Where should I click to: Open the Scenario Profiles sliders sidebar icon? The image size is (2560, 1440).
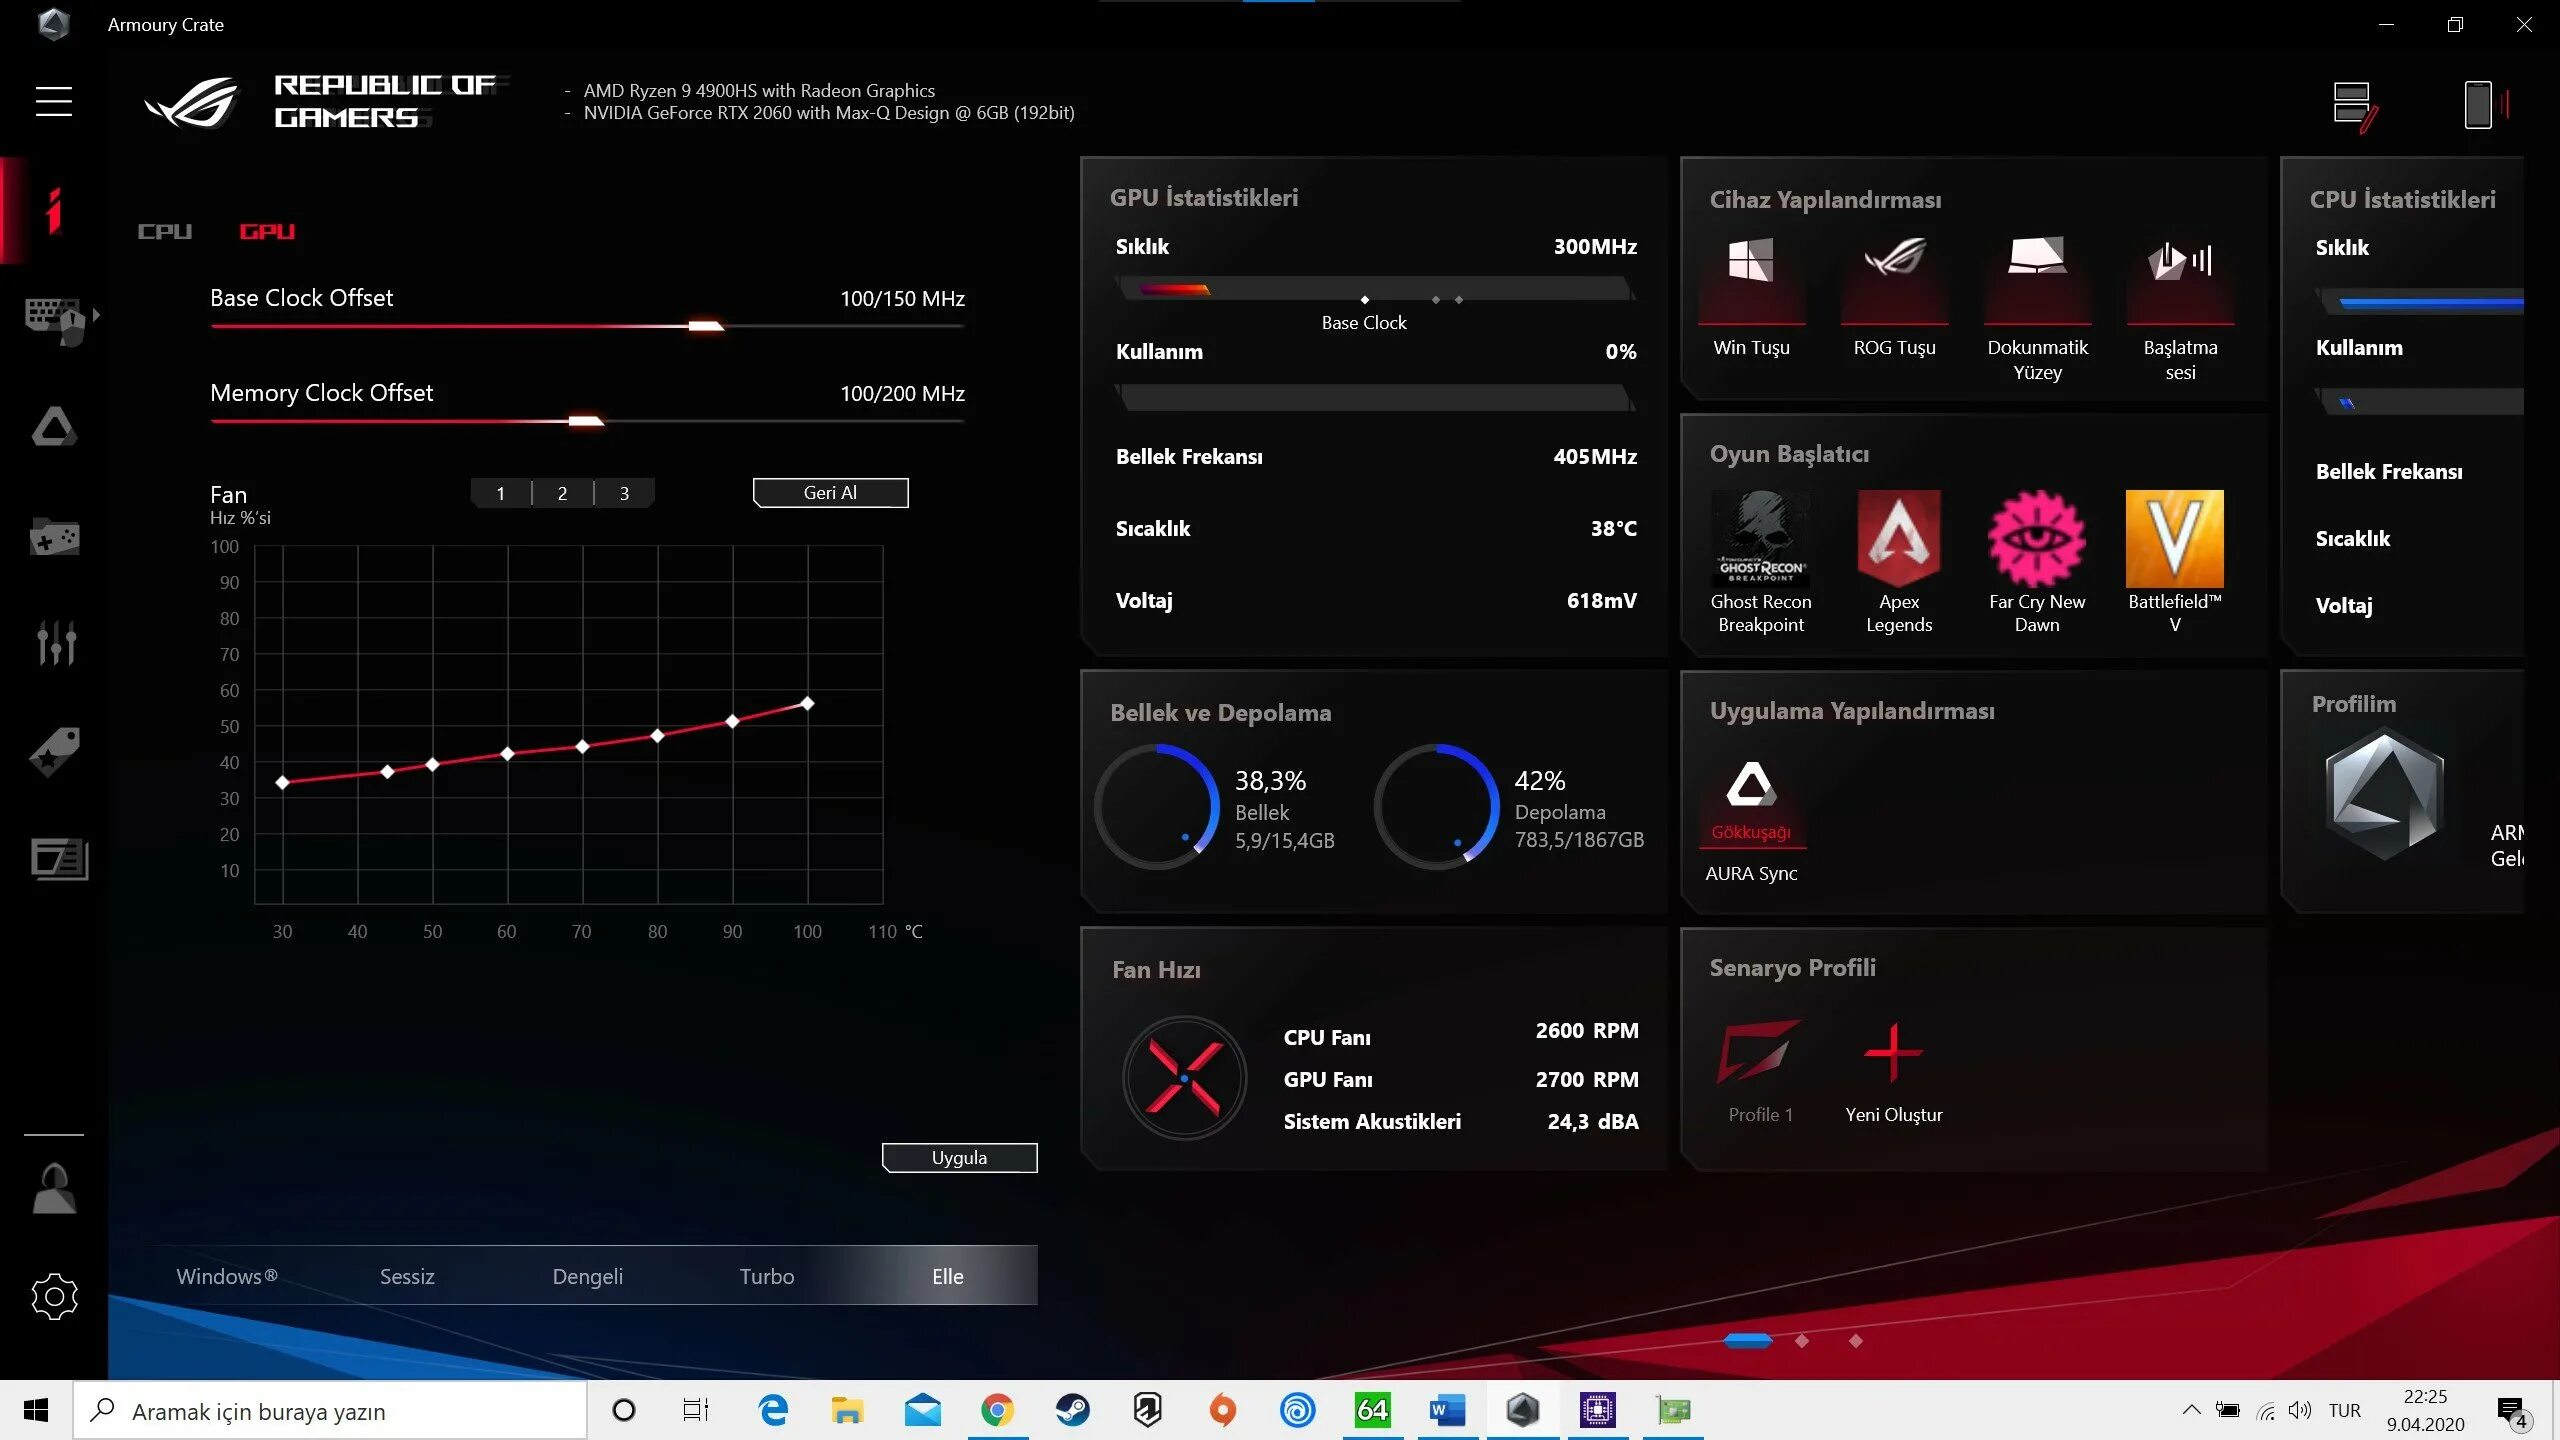coord(56,643)
